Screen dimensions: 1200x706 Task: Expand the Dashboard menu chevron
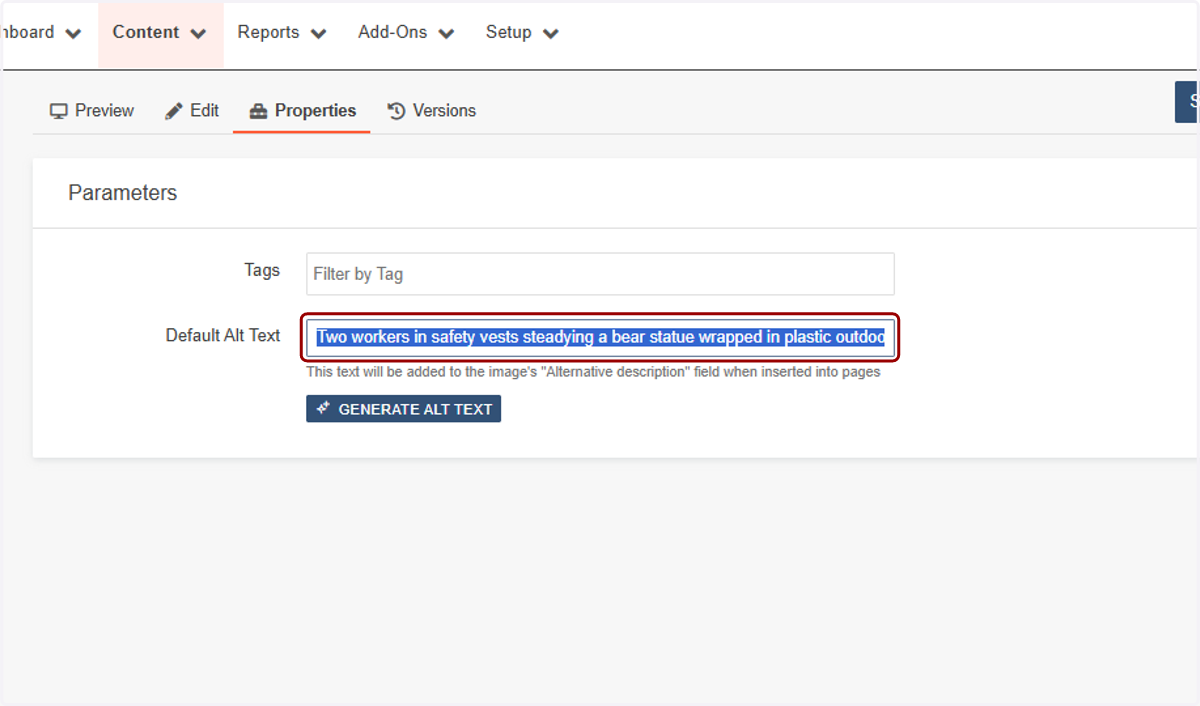[73, 34]
